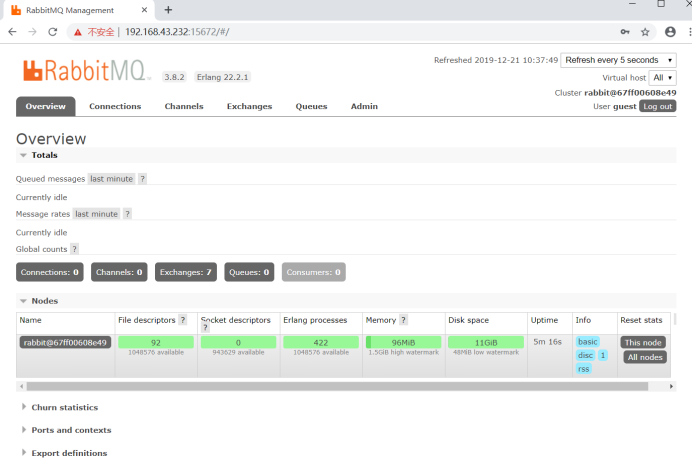Screen dimensions: 692x459
Task: Click the Socket descriptors 0 bar
Action: pos(238,342)
